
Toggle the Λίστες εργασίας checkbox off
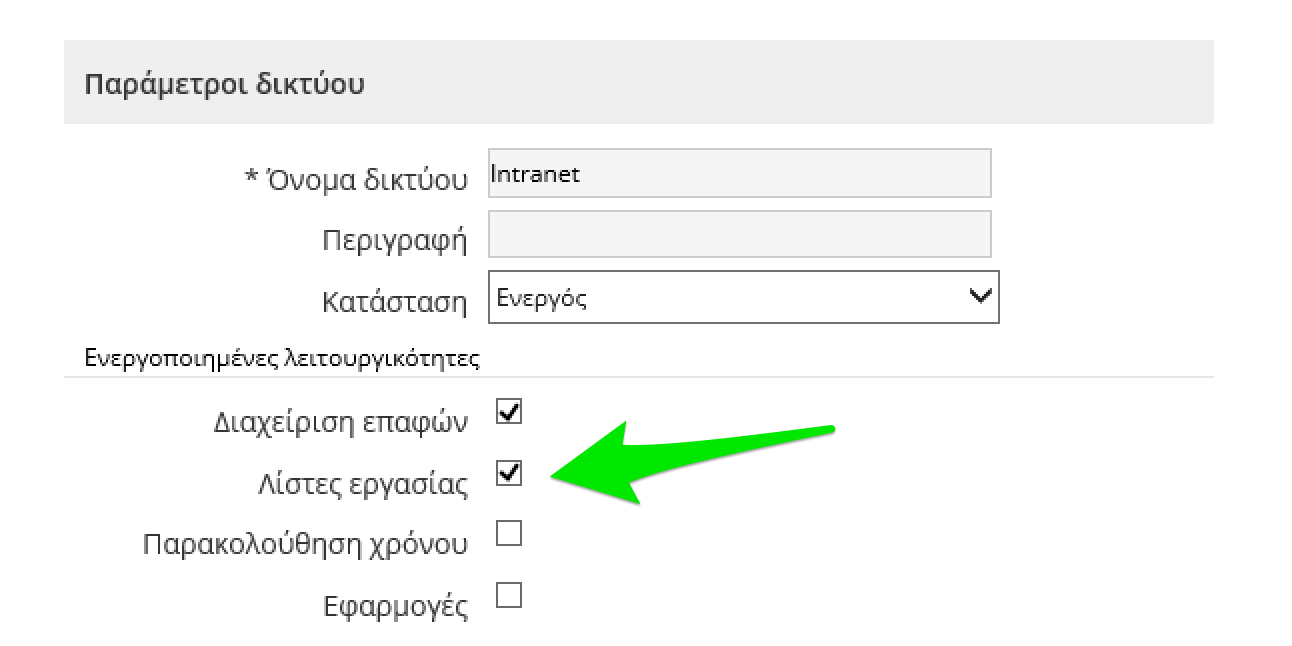[509, 472]
